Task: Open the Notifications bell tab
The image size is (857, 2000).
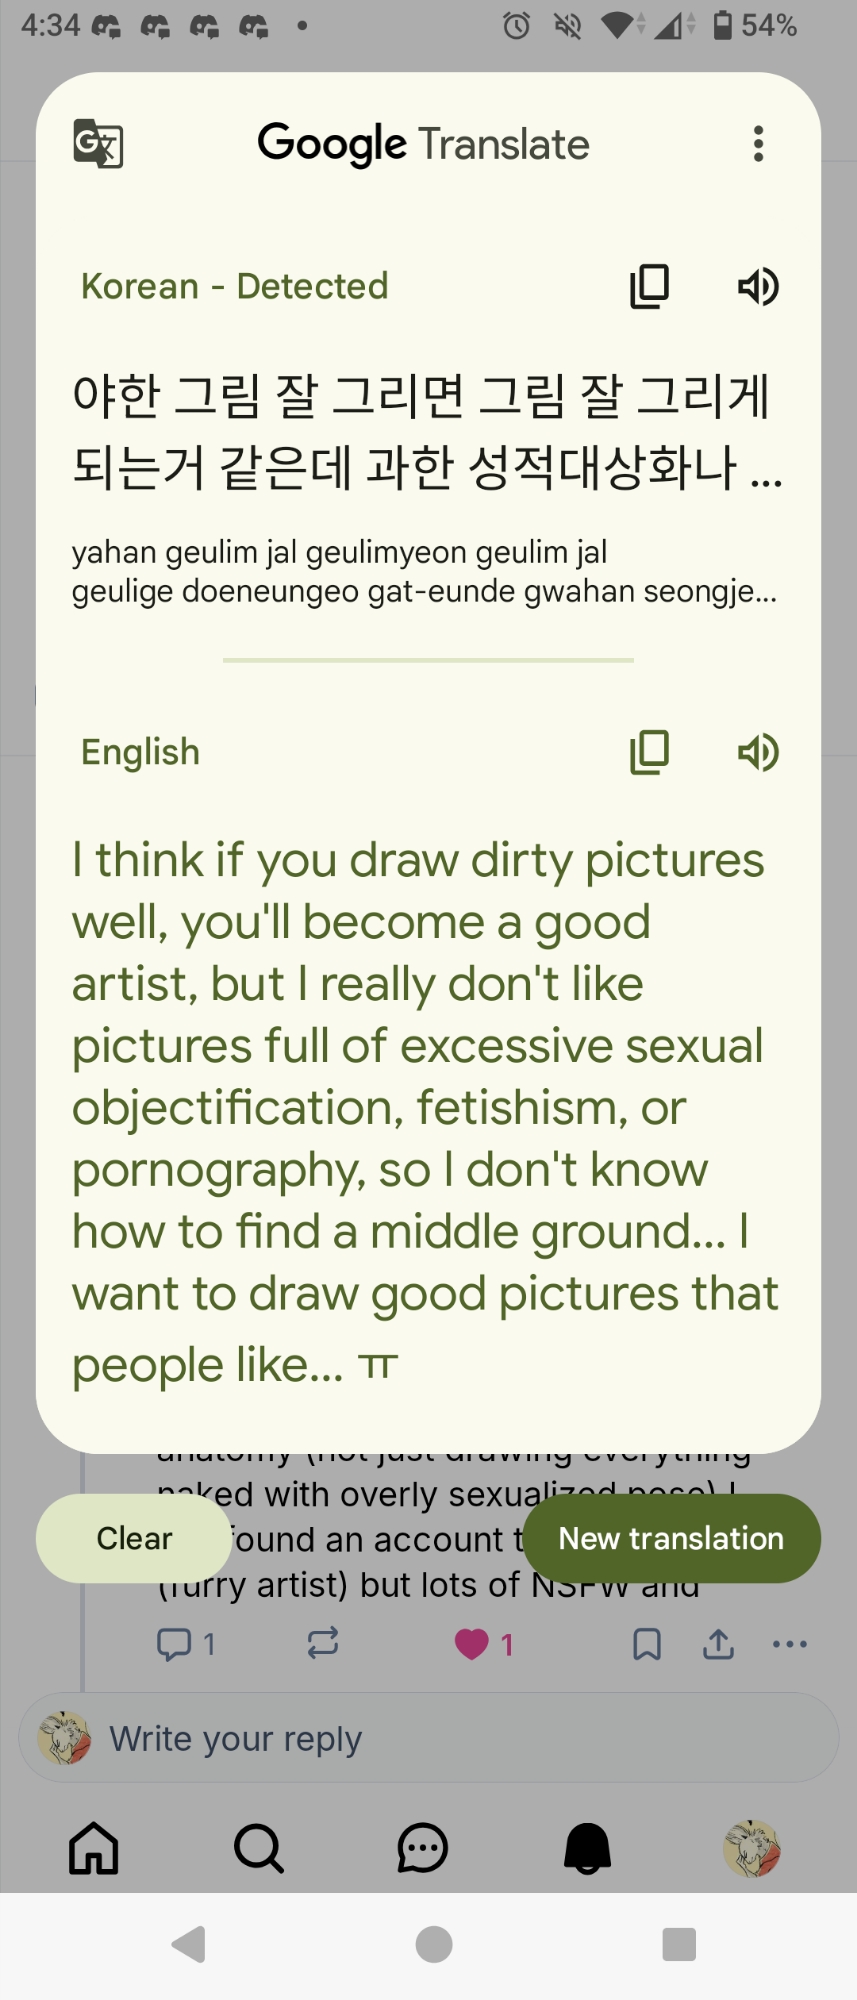Action: 588,1848
